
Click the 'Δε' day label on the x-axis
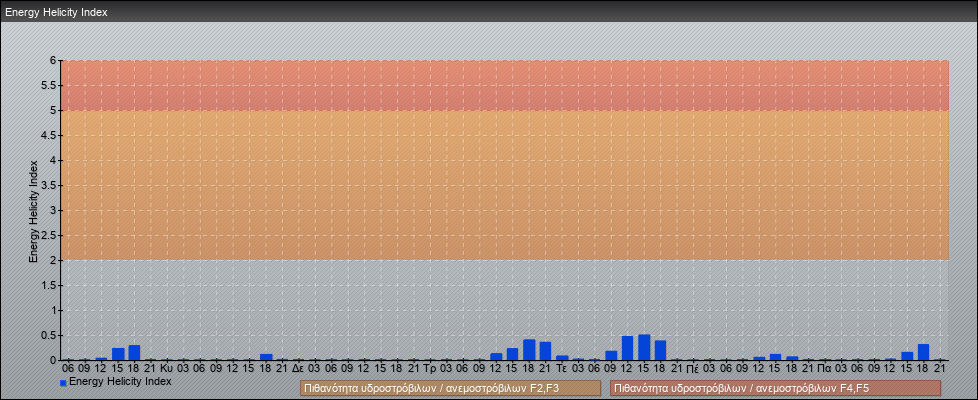click(298, 369)
